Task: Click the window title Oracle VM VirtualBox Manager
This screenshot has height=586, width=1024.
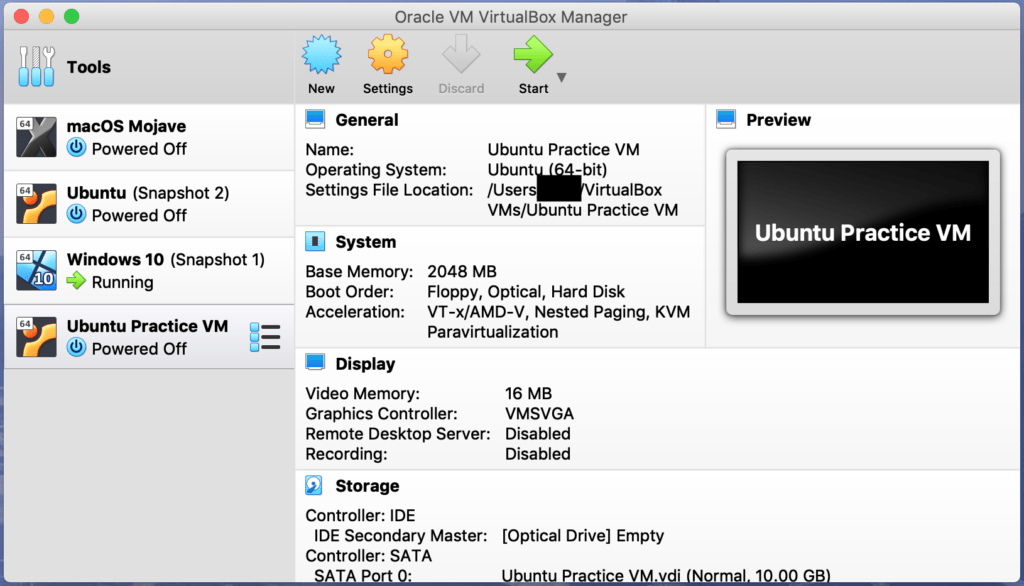Action: coord(511,17)
